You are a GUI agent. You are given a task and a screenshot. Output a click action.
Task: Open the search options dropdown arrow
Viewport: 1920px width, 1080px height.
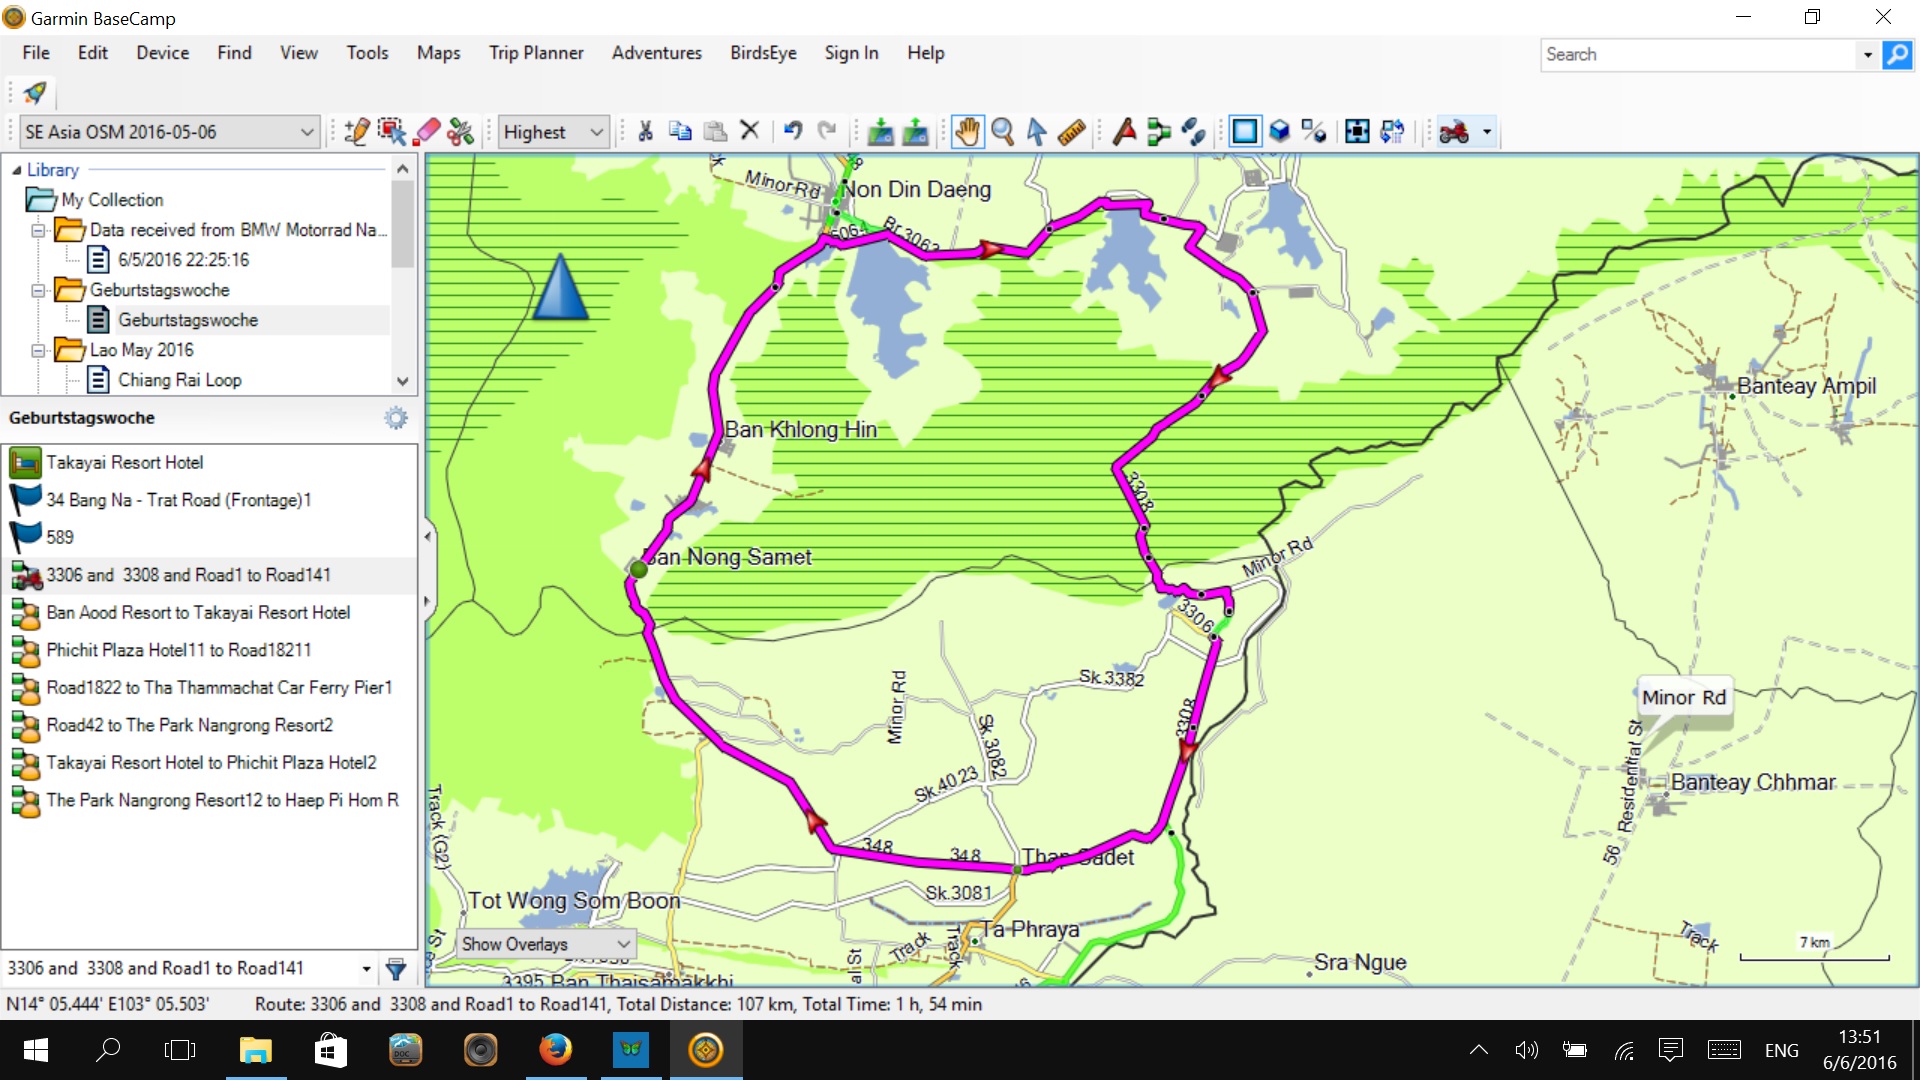1867,54
